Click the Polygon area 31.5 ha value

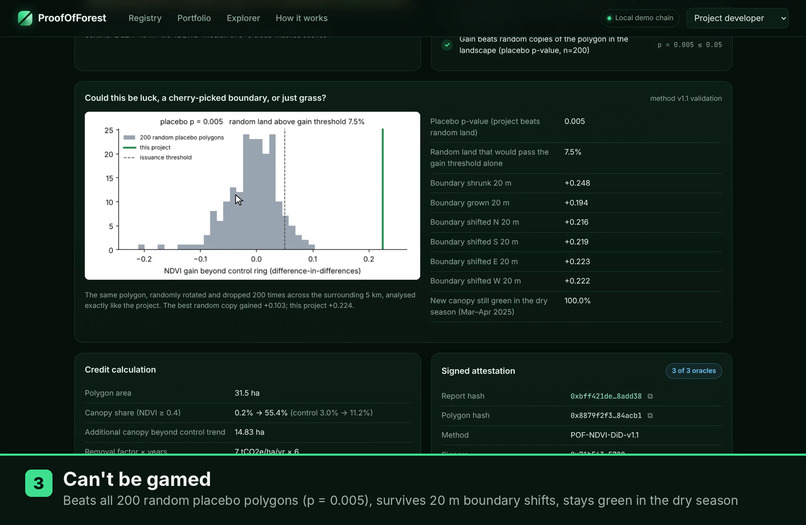pos(247,393)
